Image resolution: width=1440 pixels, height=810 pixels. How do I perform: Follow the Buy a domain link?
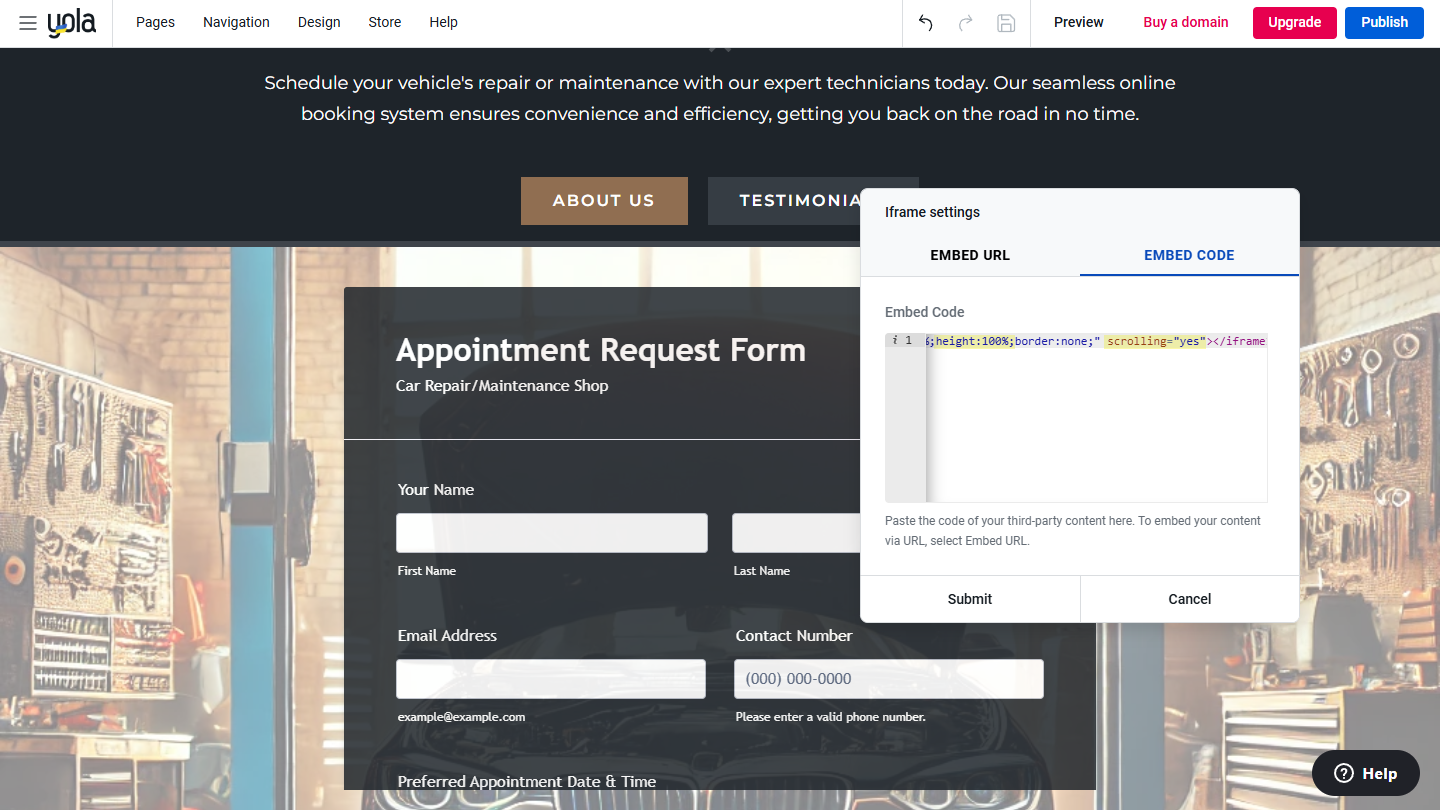(1186, 21)
